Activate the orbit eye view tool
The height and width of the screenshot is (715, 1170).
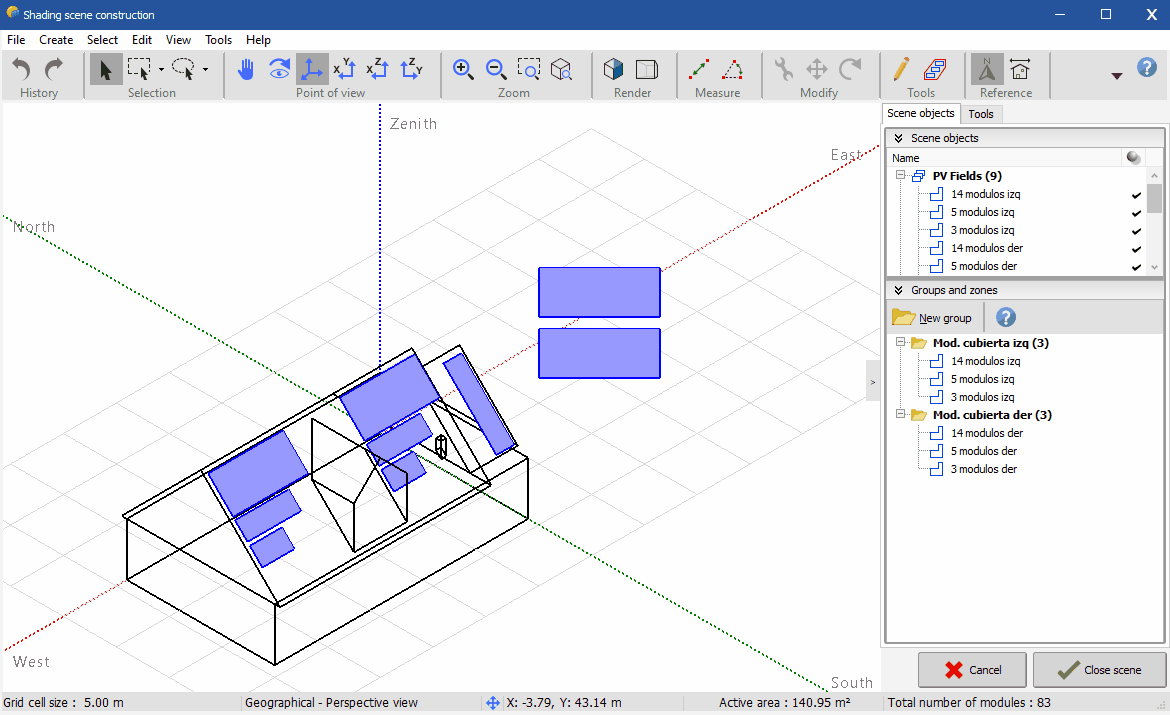coord(279,69)
